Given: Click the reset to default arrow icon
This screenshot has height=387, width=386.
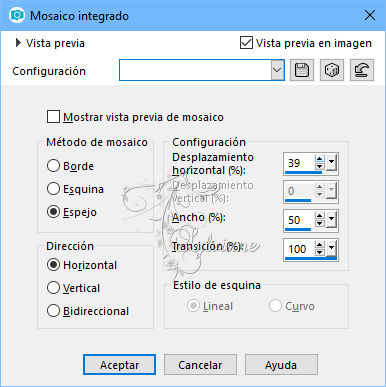Looking at the screenshot, I should click(x=362, y=70).
